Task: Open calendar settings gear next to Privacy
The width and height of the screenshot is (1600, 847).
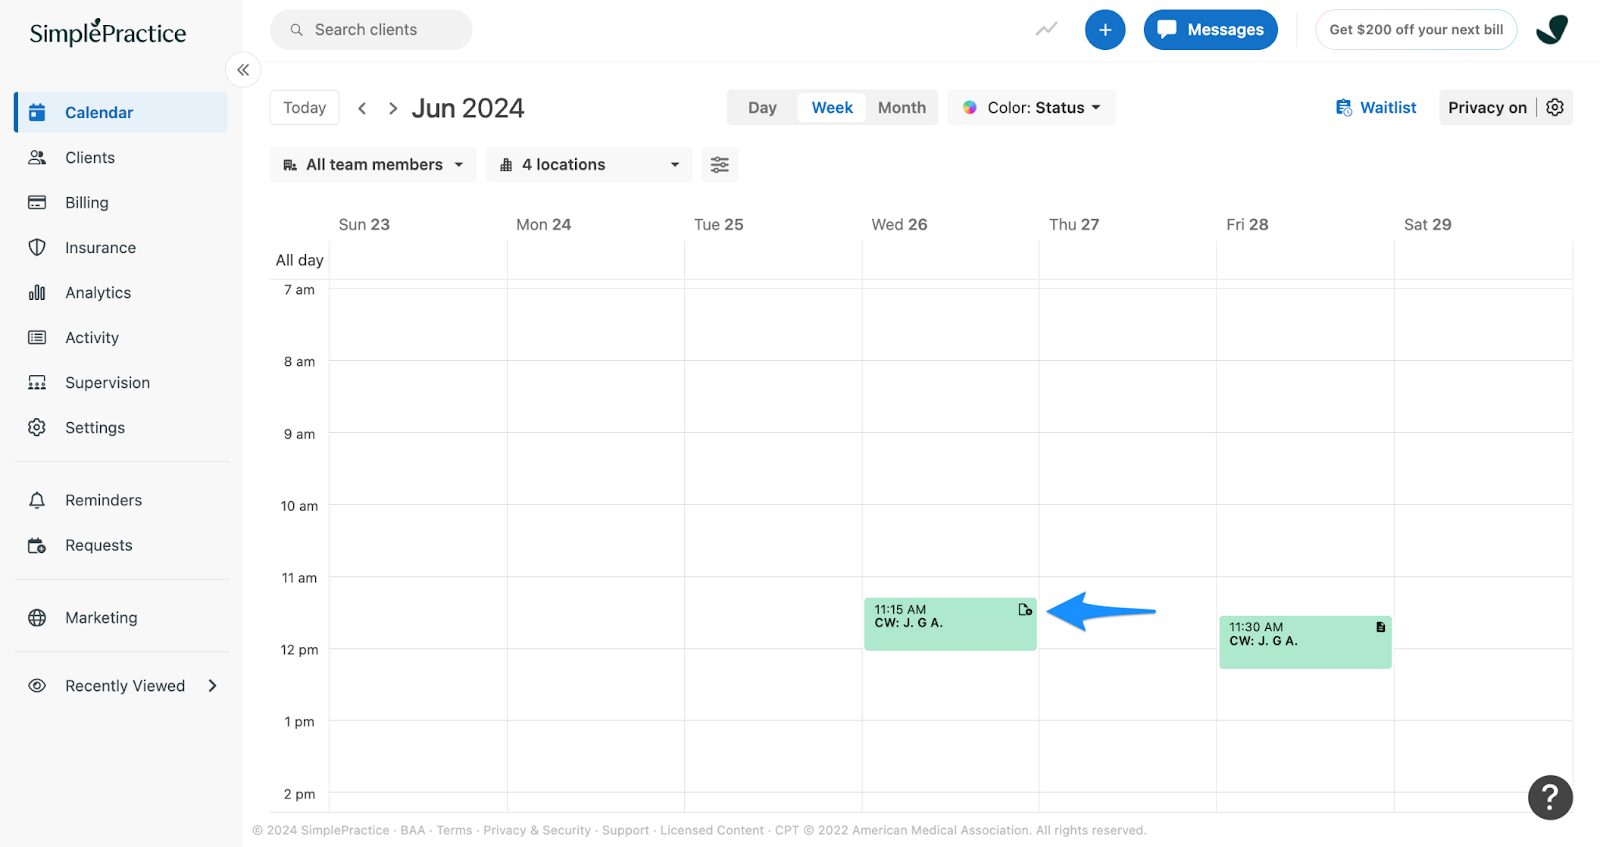Action: (1555, 107)
